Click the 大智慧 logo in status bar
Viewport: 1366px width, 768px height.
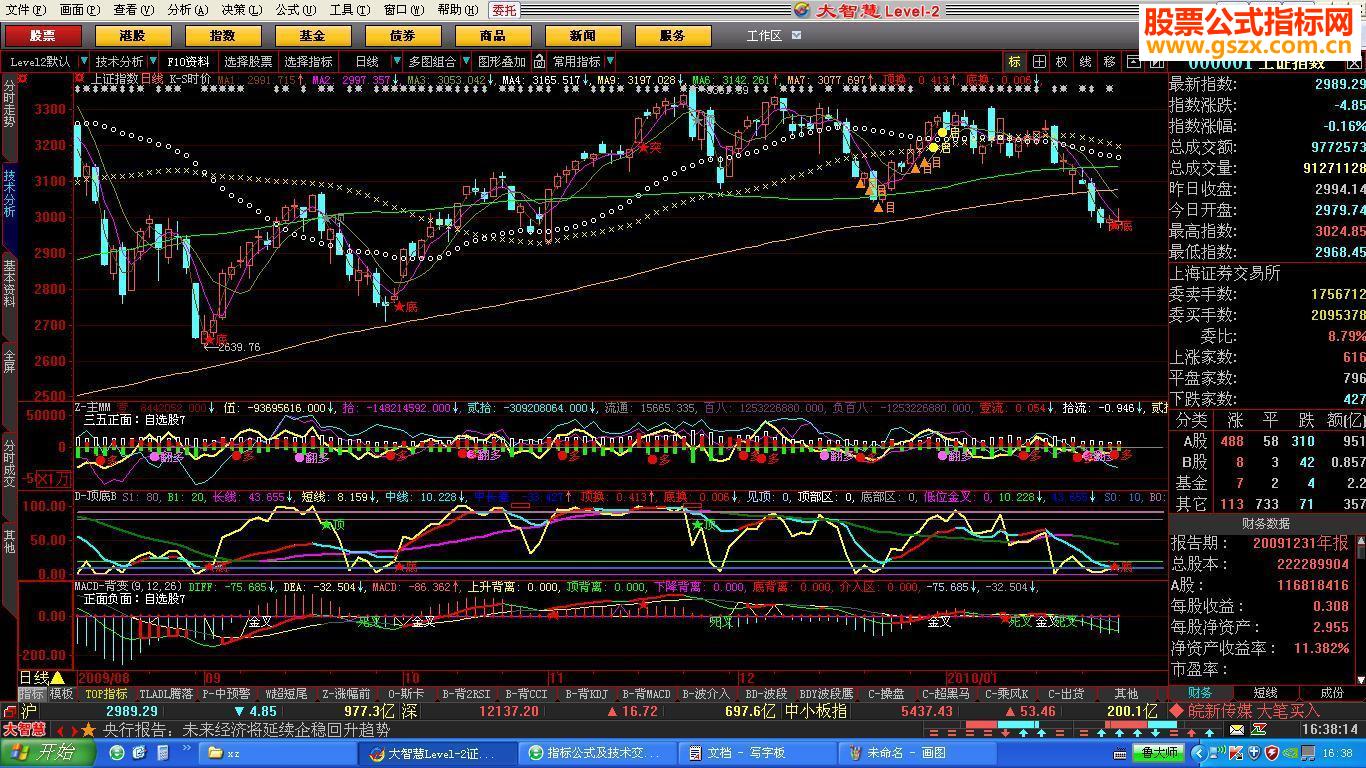coord(23,729)
